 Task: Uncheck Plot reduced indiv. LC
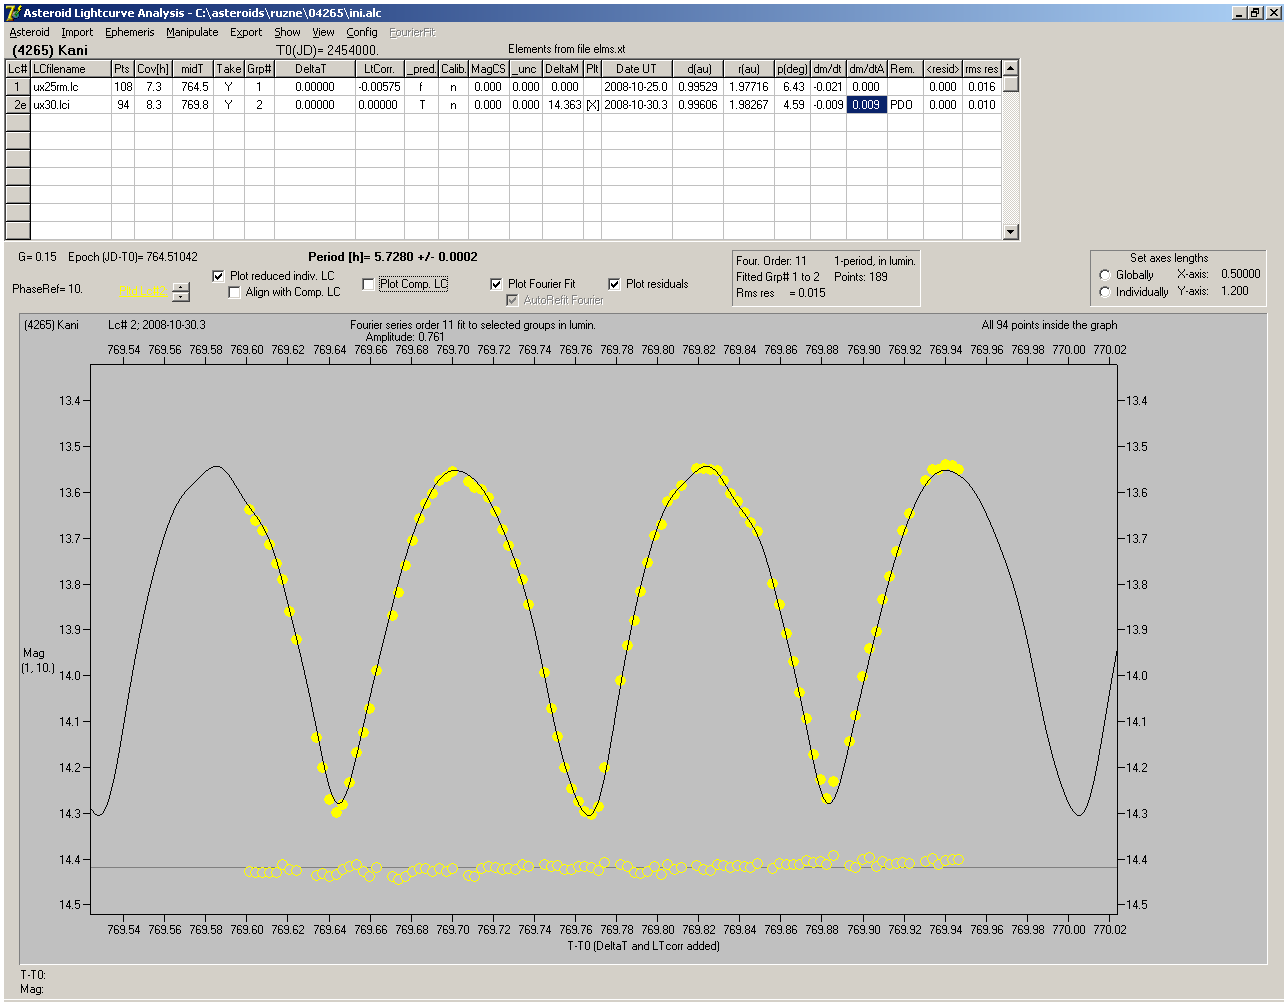click(219, 276)
